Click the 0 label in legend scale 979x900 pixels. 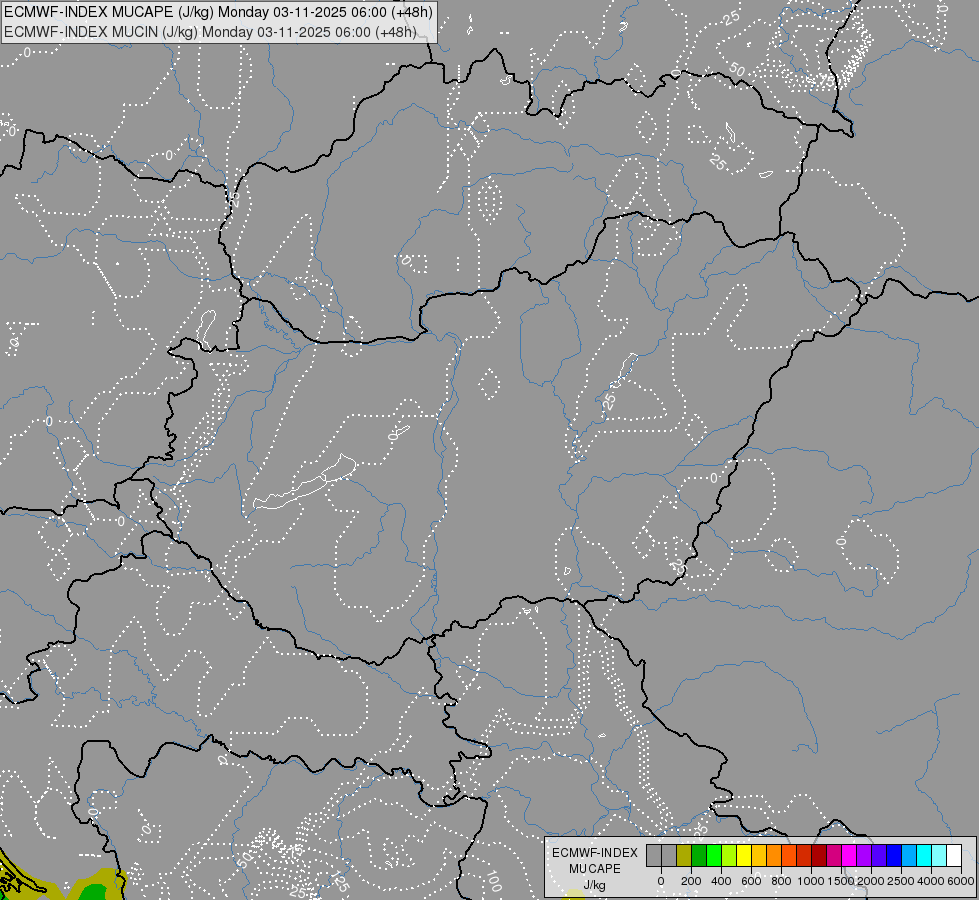661,881
